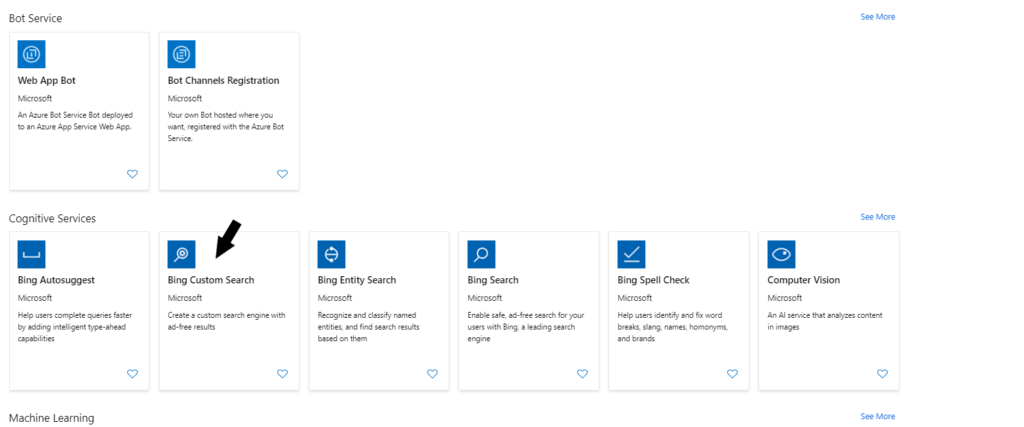1024x427 pixels.
Task: Click the Bing Search title link
Action: [x=493, y=280]
